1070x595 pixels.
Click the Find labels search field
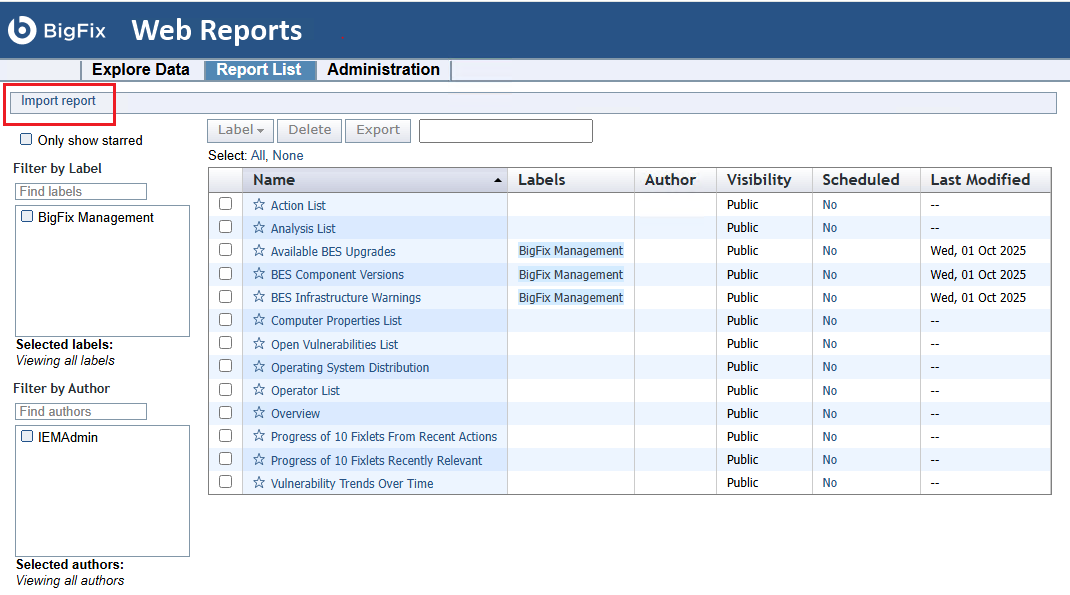[81, 191]
